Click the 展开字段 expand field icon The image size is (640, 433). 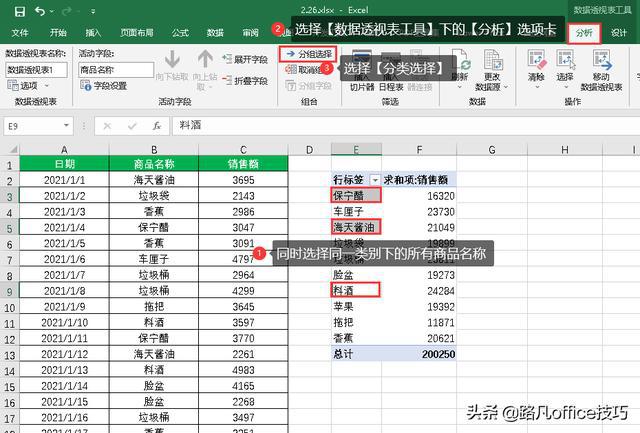coord(227,59)
